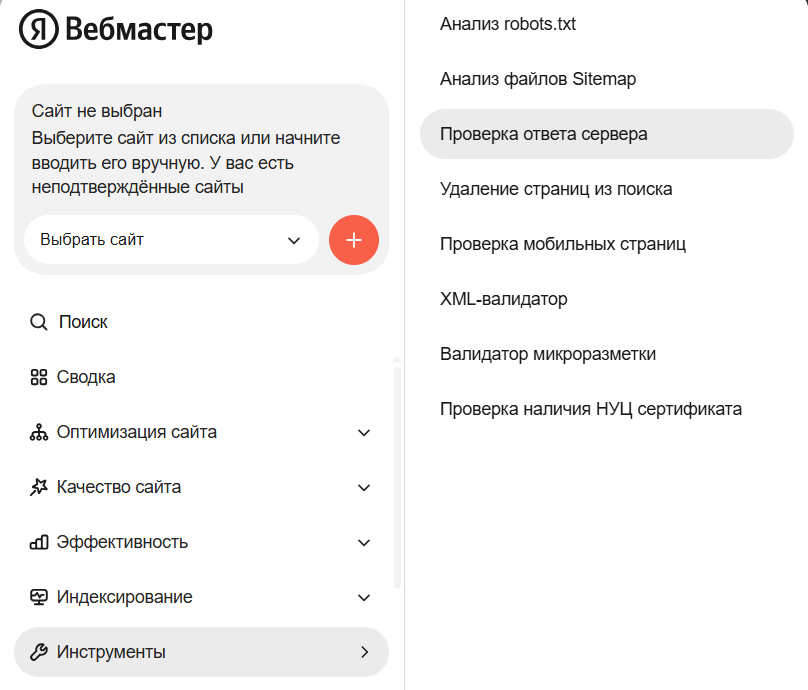This screenshot has width=808, height=690.
Task: Click the sidebar vertical scrollbar
Action: tap(397, 477)
